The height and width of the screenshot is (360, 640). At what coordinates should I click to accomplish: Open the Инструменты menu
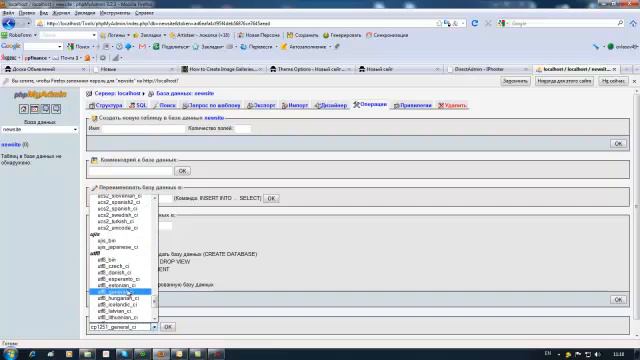pyautogui.click(x=115, y=13)
